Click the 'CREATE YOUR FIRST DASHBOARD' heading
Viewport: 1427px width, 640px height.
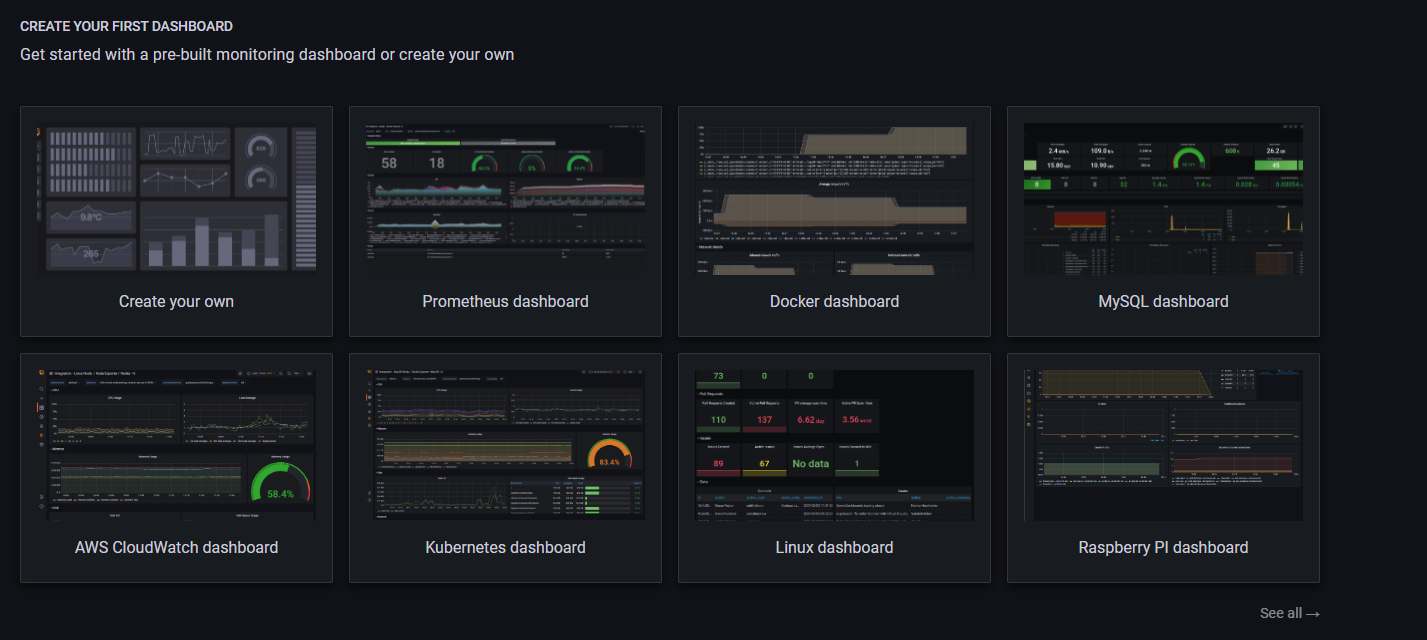[126, 26]
